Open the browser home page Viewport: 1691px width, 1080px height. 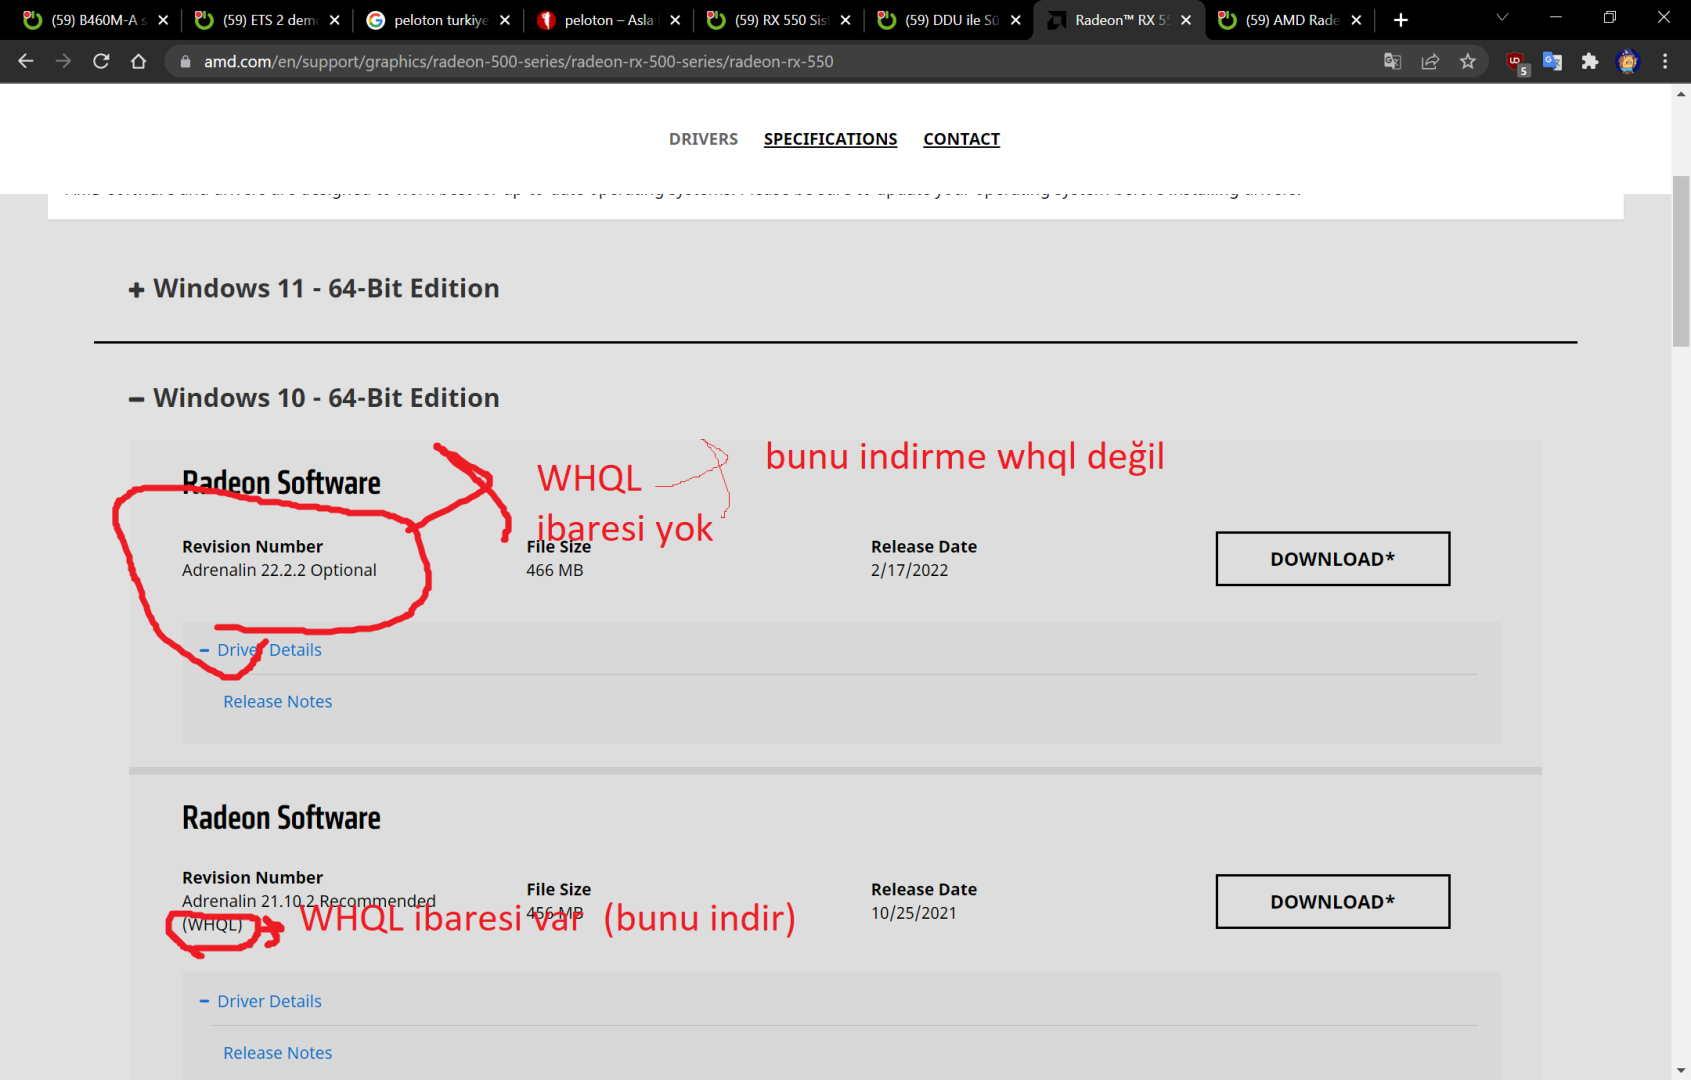(x=139, y=61)
